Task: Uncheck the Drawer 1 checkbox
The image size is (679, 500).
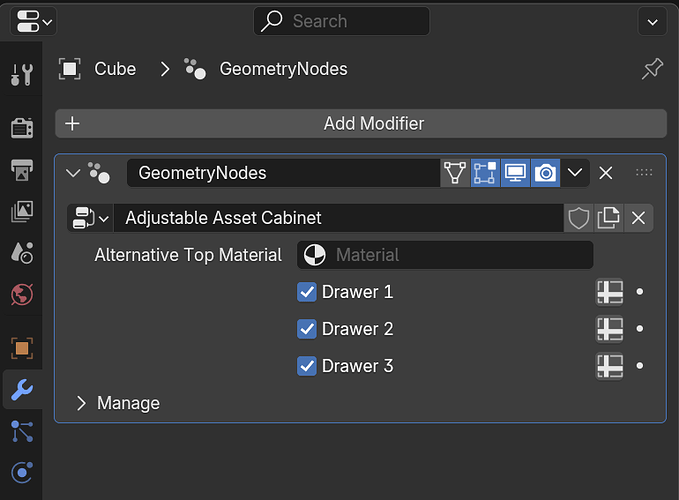Action: click(307, 292)
